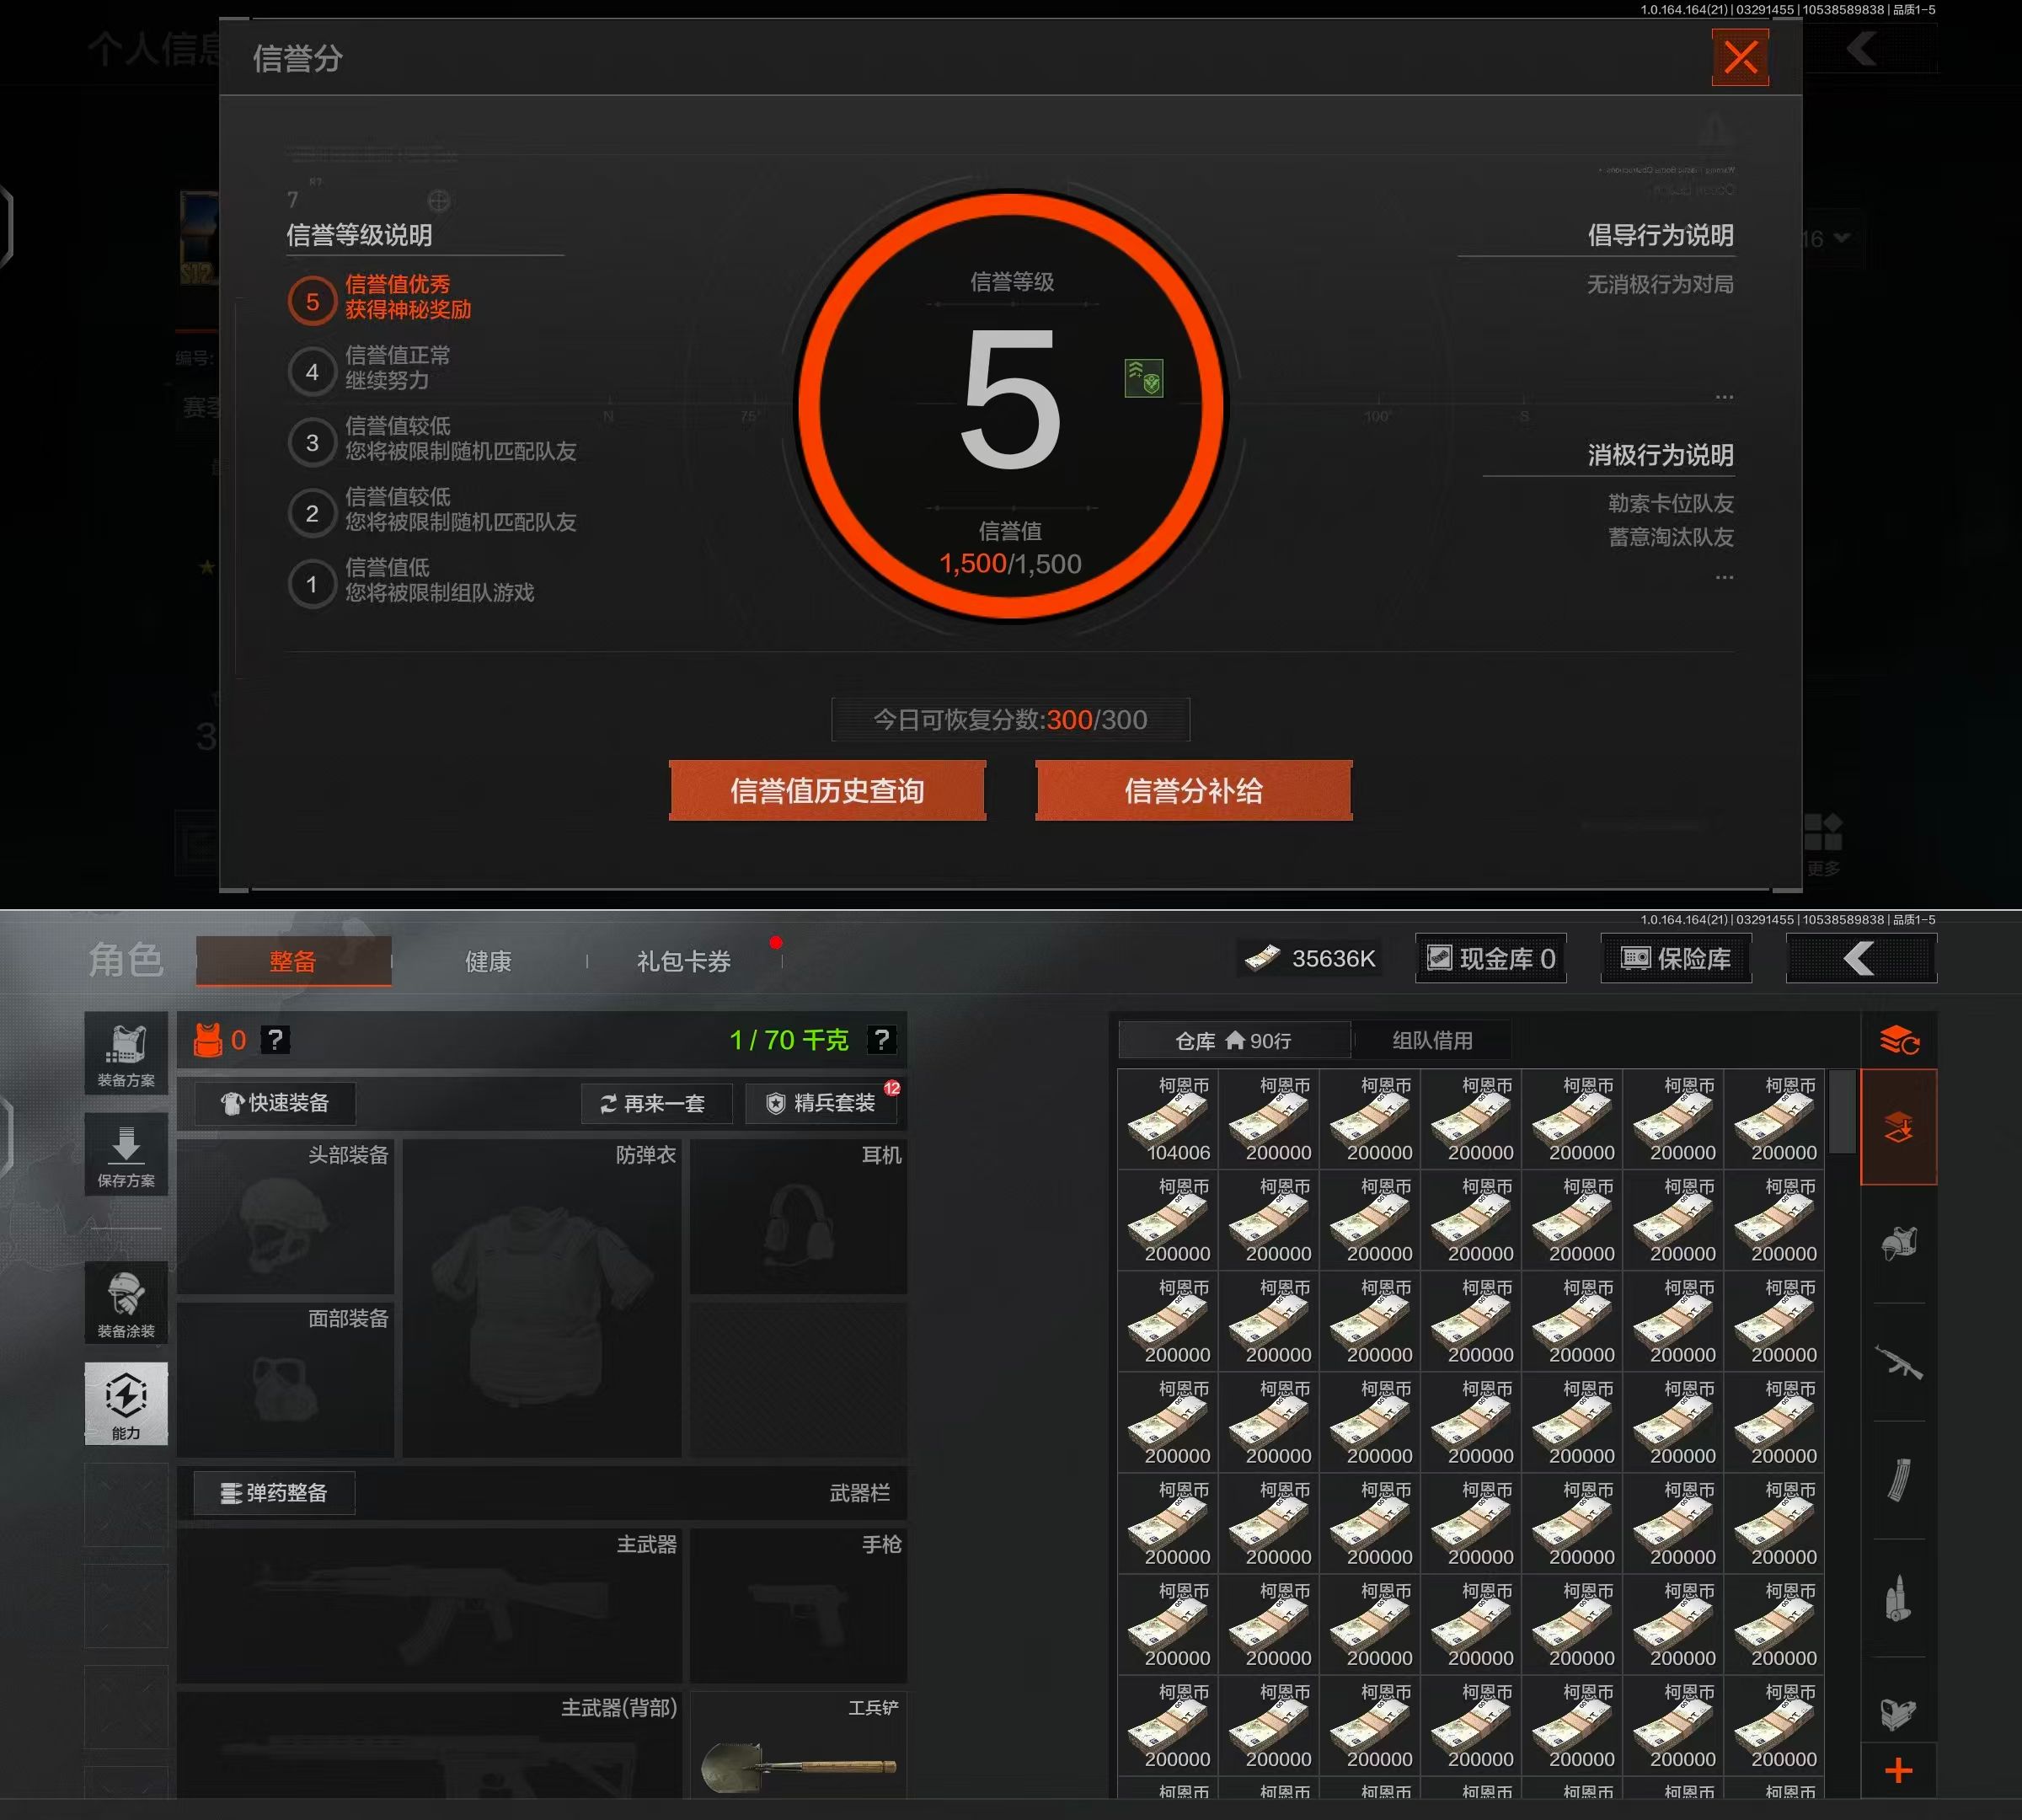
Task: Click the sight attachments filter icon
Action: point(1898,1714)
